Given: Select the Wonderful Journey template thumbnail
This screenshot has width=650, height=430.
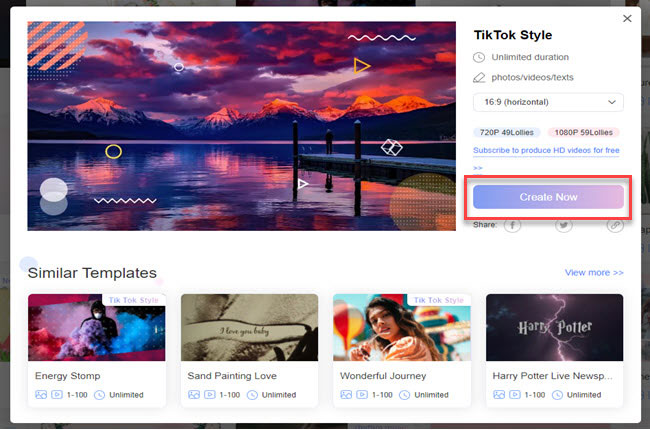Looking at the screenshot, I should [x=402, y=327].
